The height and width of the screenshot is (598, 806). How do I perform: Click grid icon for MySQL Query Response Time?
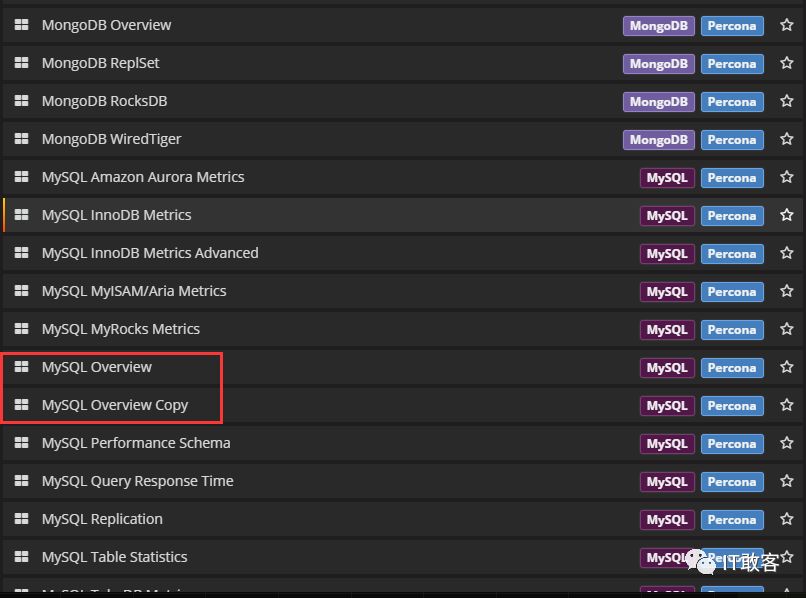coord(22,481)
